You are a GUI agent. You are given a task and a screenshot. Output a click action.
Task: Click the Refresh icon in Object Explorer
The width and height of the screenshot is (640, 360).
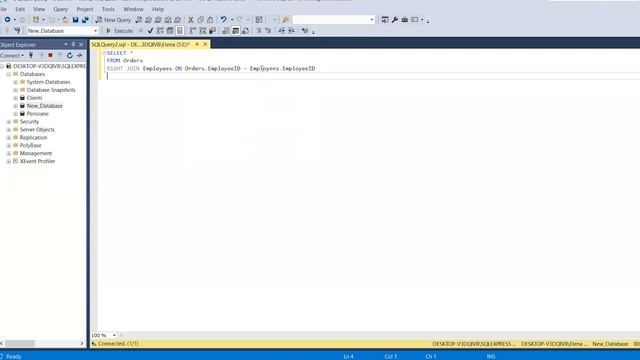click(x=70, y=56)
